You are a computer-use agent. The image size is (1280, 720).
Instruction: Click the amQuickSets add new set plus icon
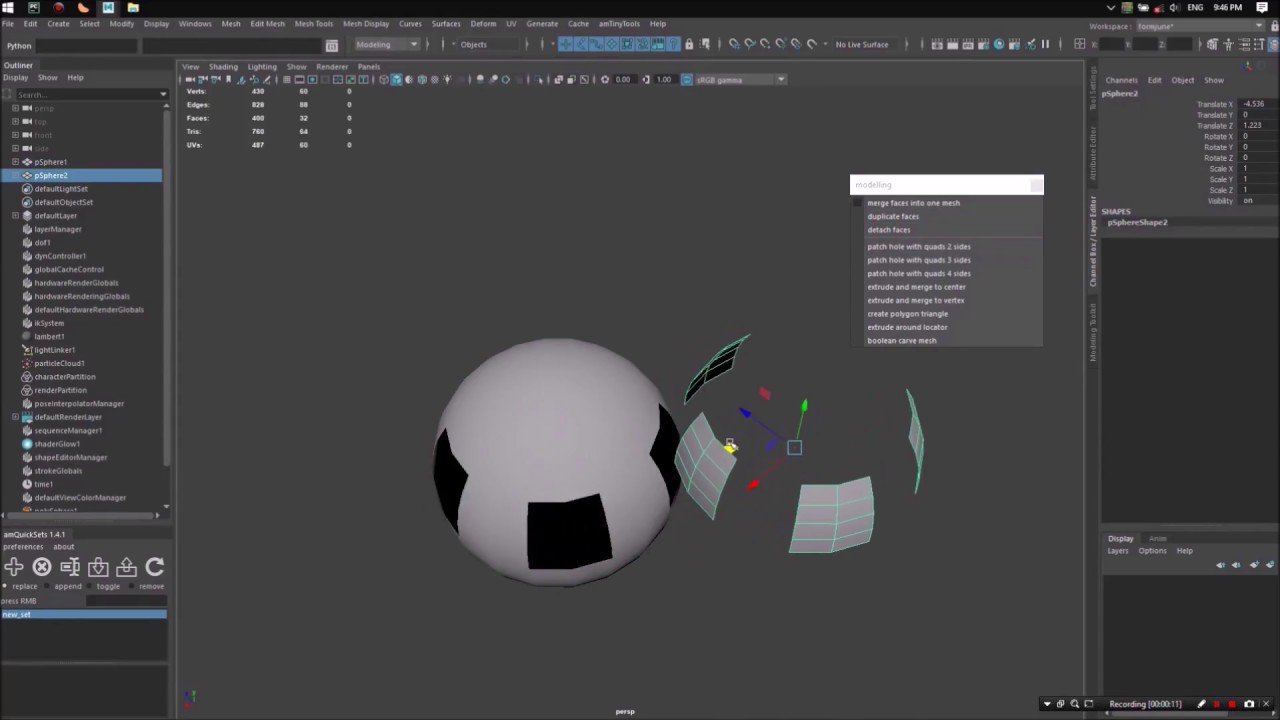(x=13, y=567)
